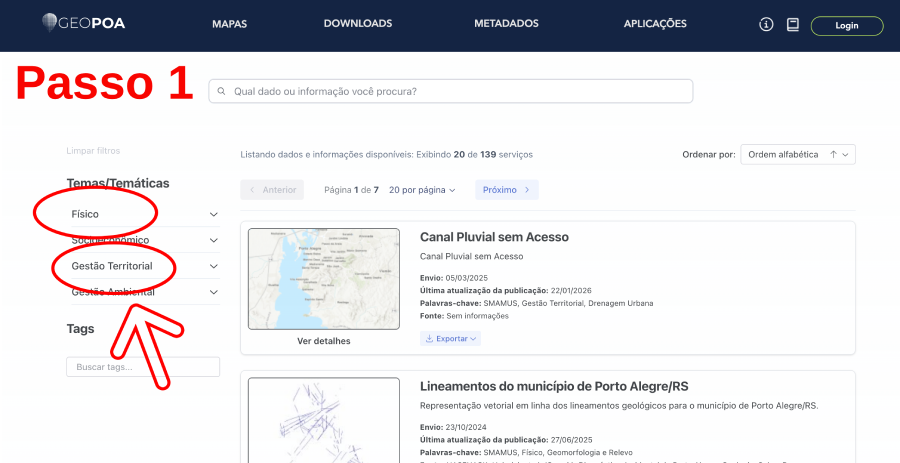Click the Login button

(x=847, y=25)
